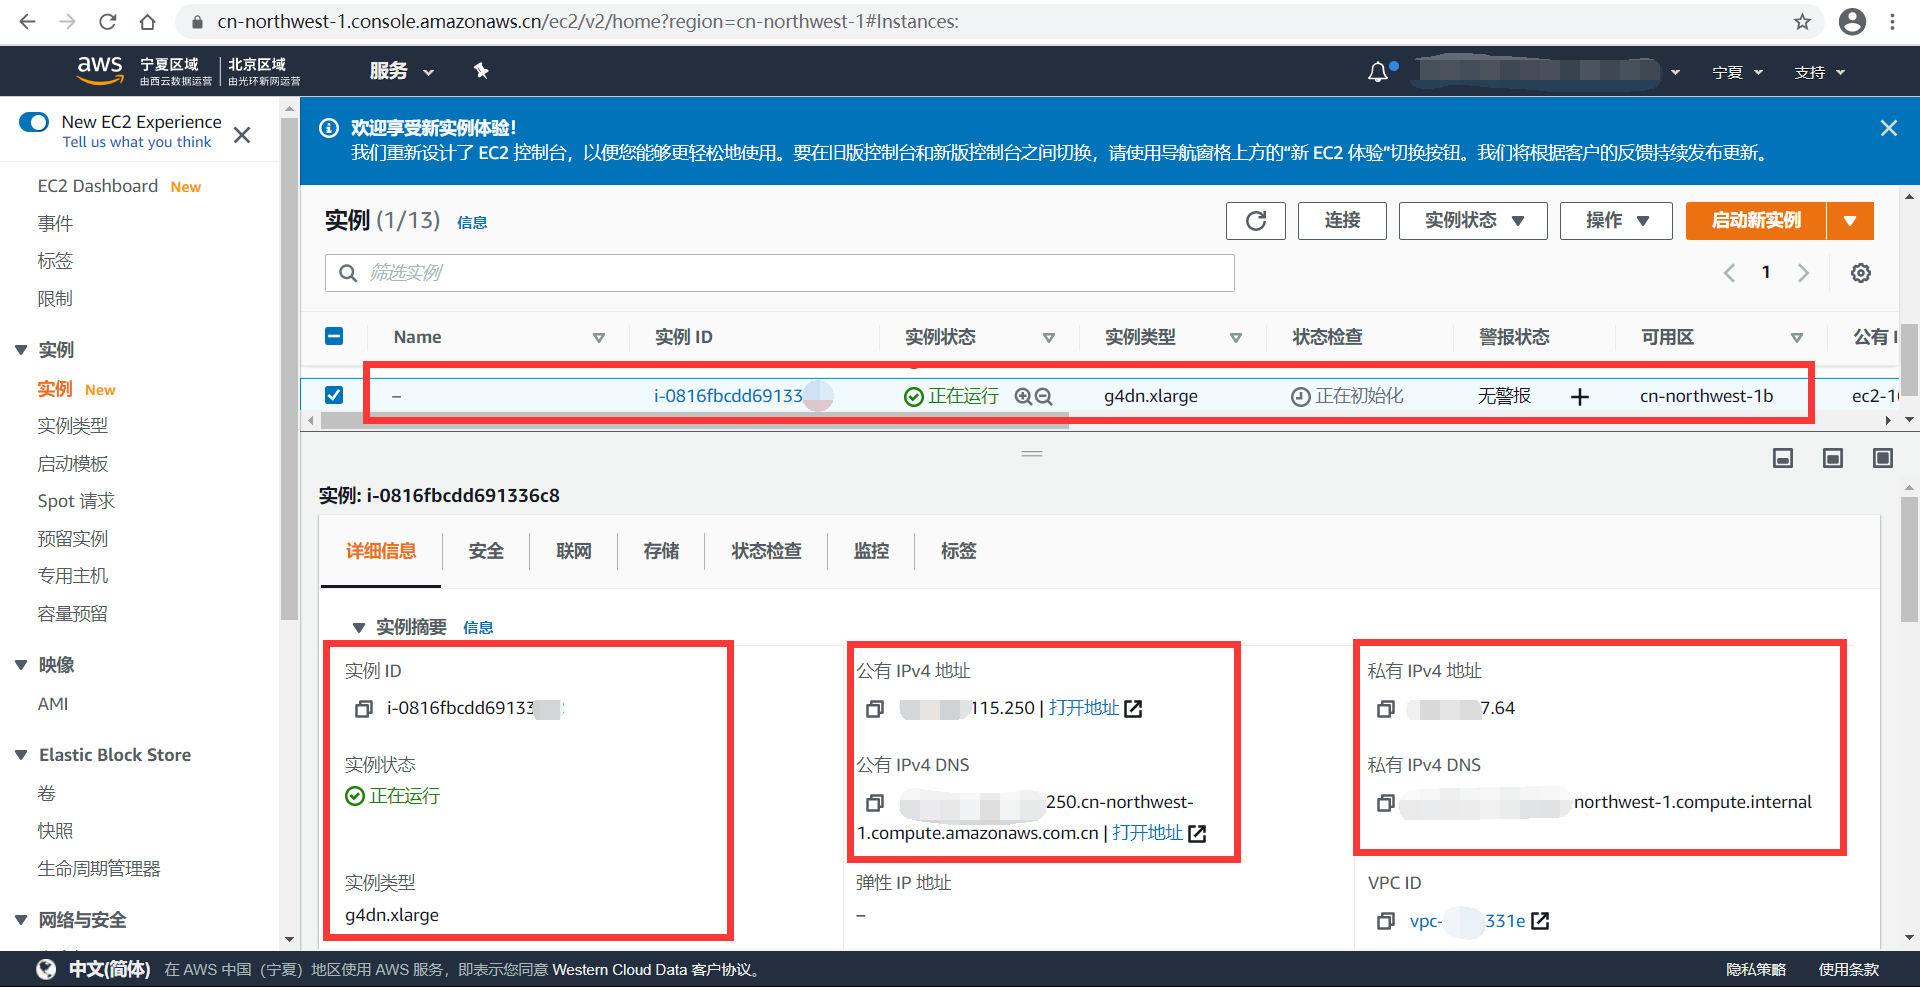Click the 筛选实例 search field
The height and width of the screenshot is (987, 1920).
[x=778, y=272]
